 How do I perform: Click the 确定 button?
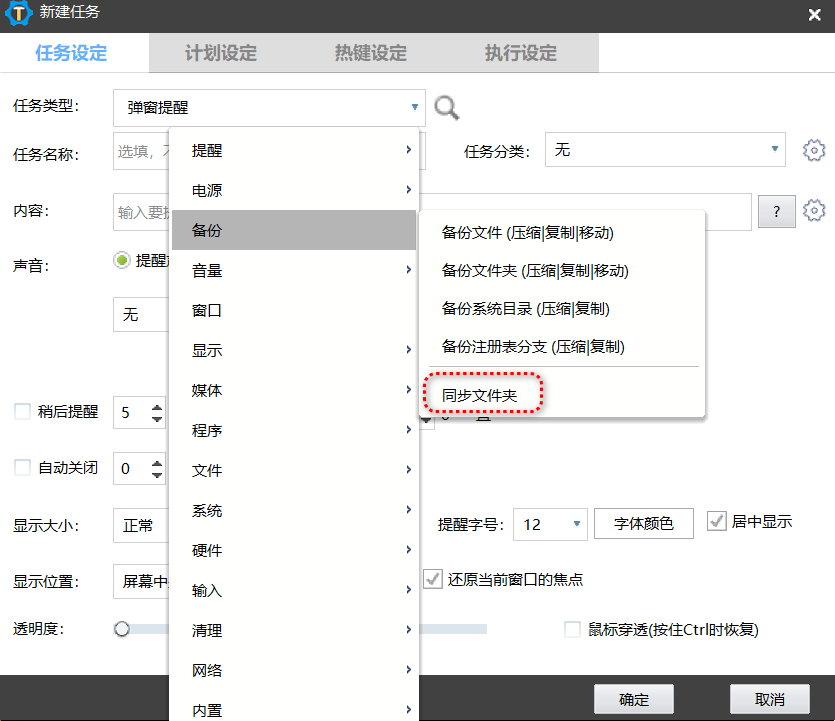click(x=633, y=699)
